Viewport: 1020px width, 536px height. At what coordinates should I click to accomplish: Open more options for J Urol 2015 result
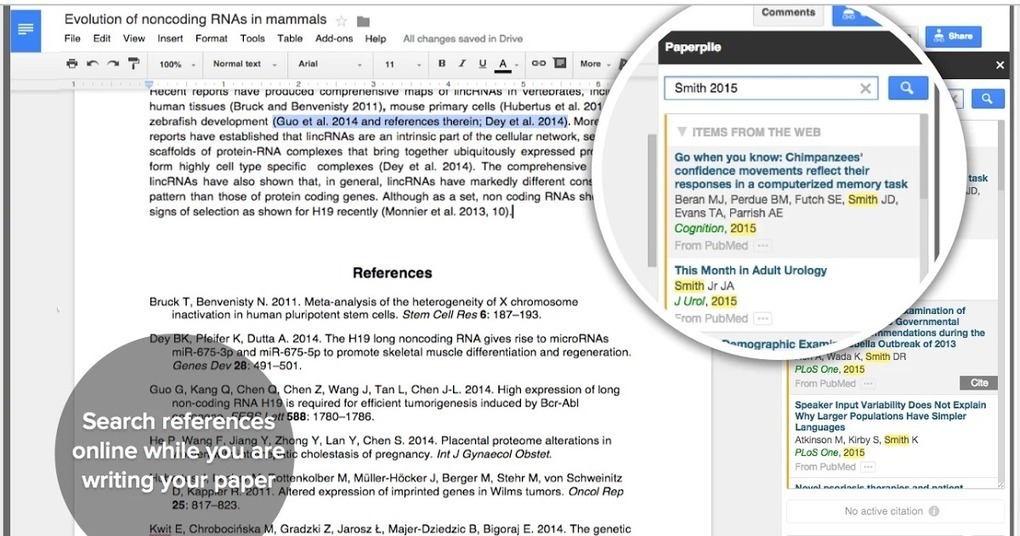(763, 319)
